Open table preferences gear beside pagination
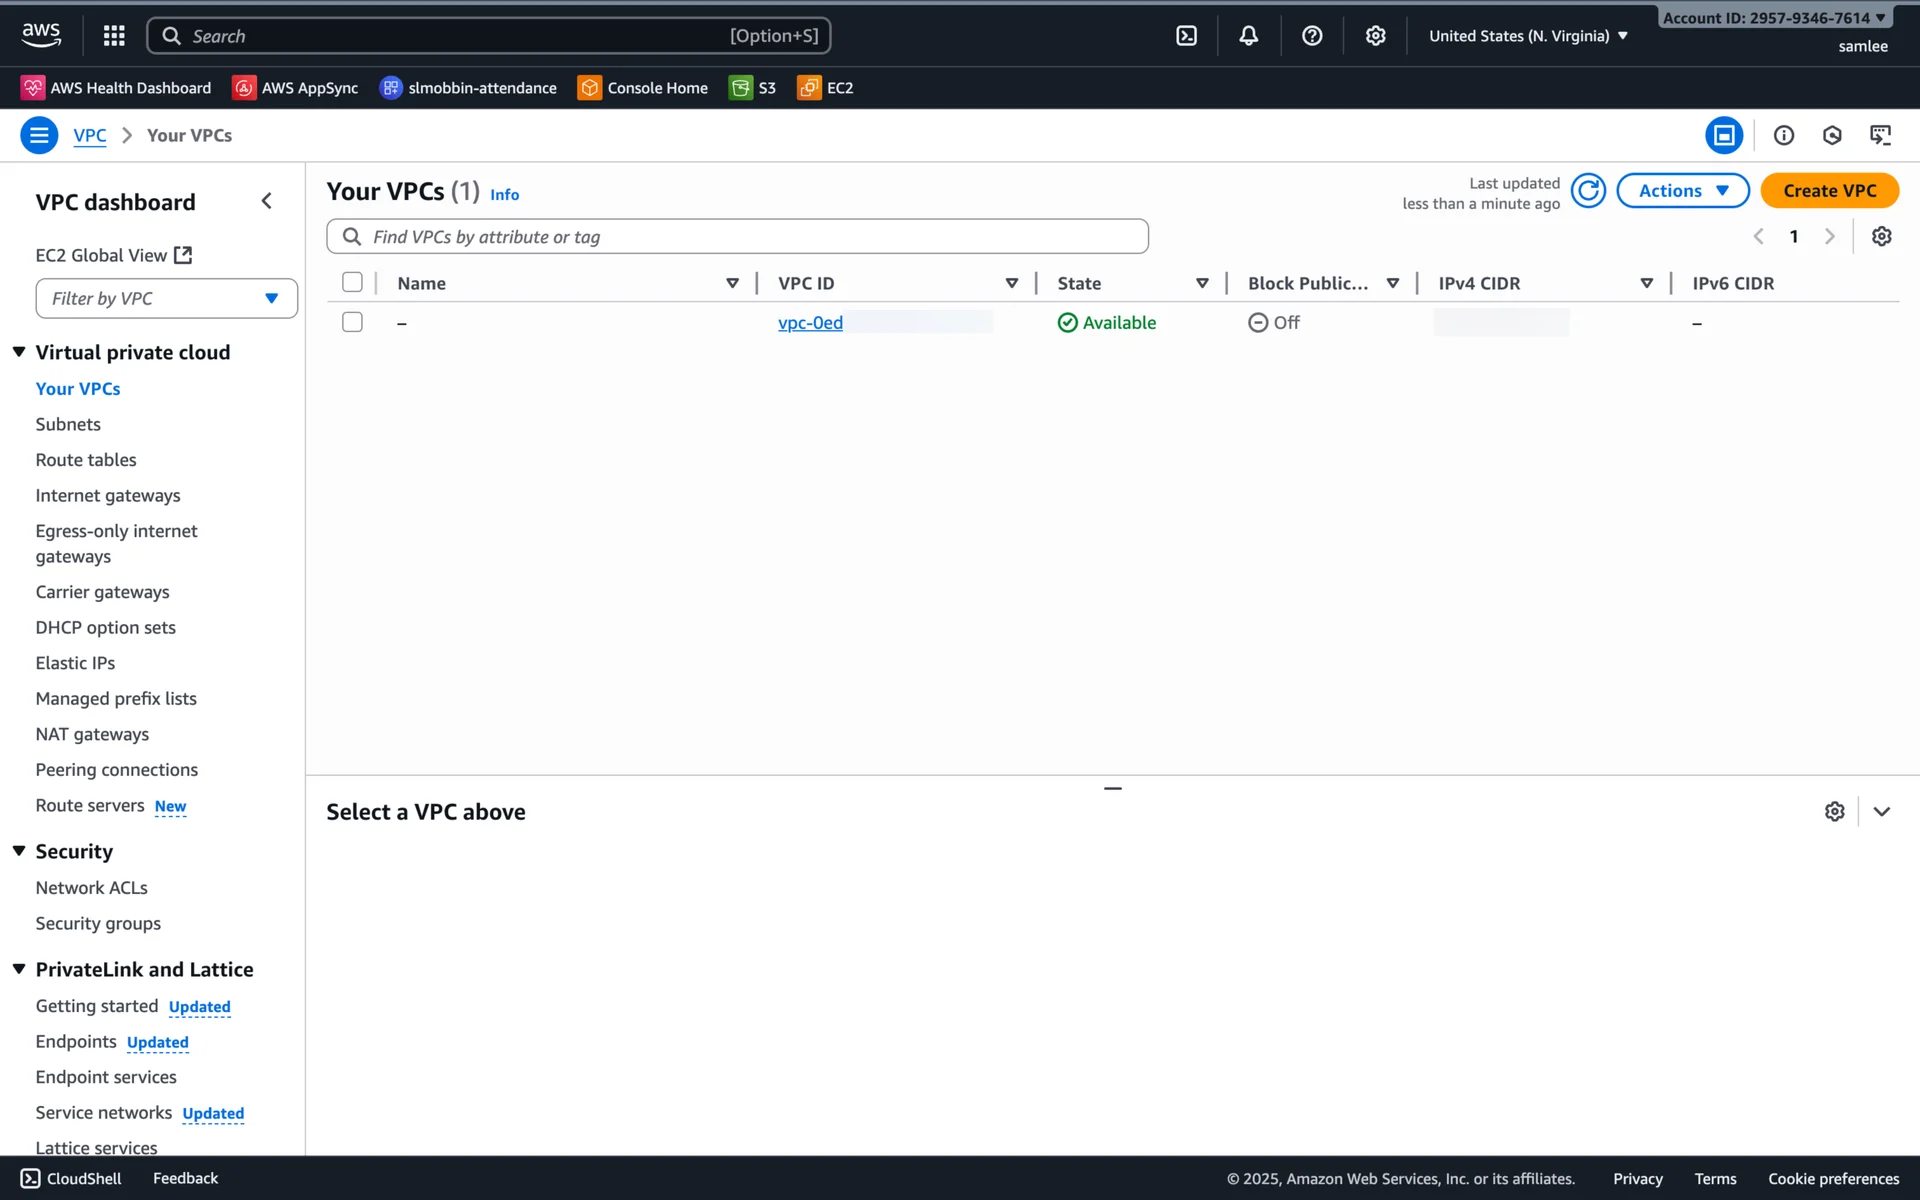 [x=1881, y=237]
